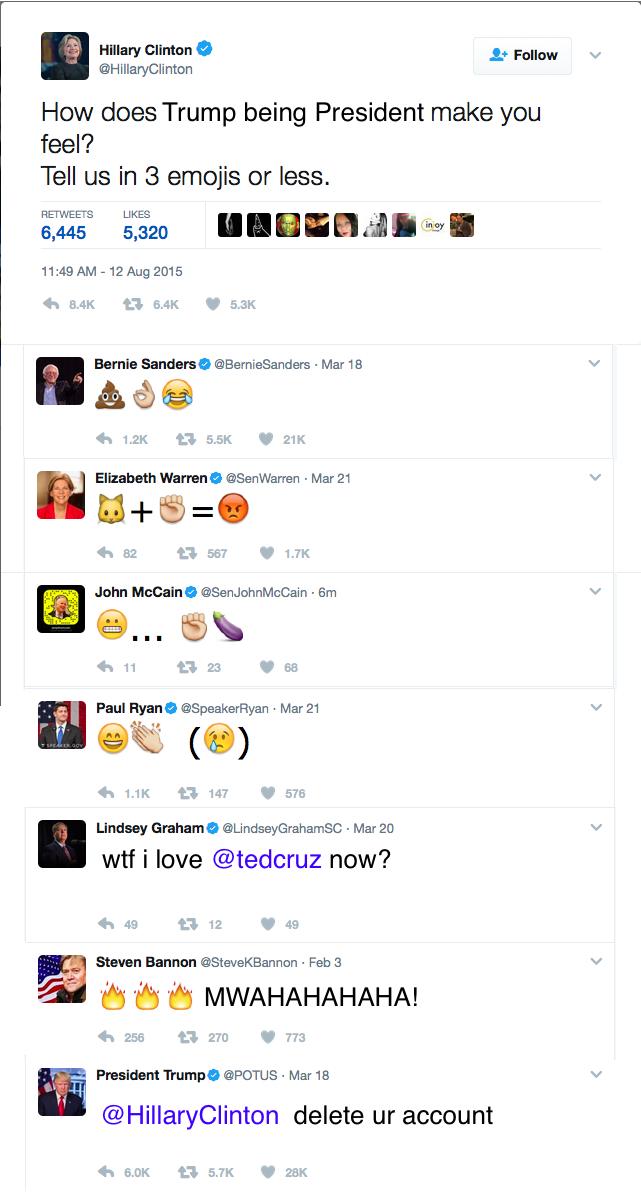Open the @tedcruz mention link
This screenshot has width=641, height=1200.
[x=267, y=859]
